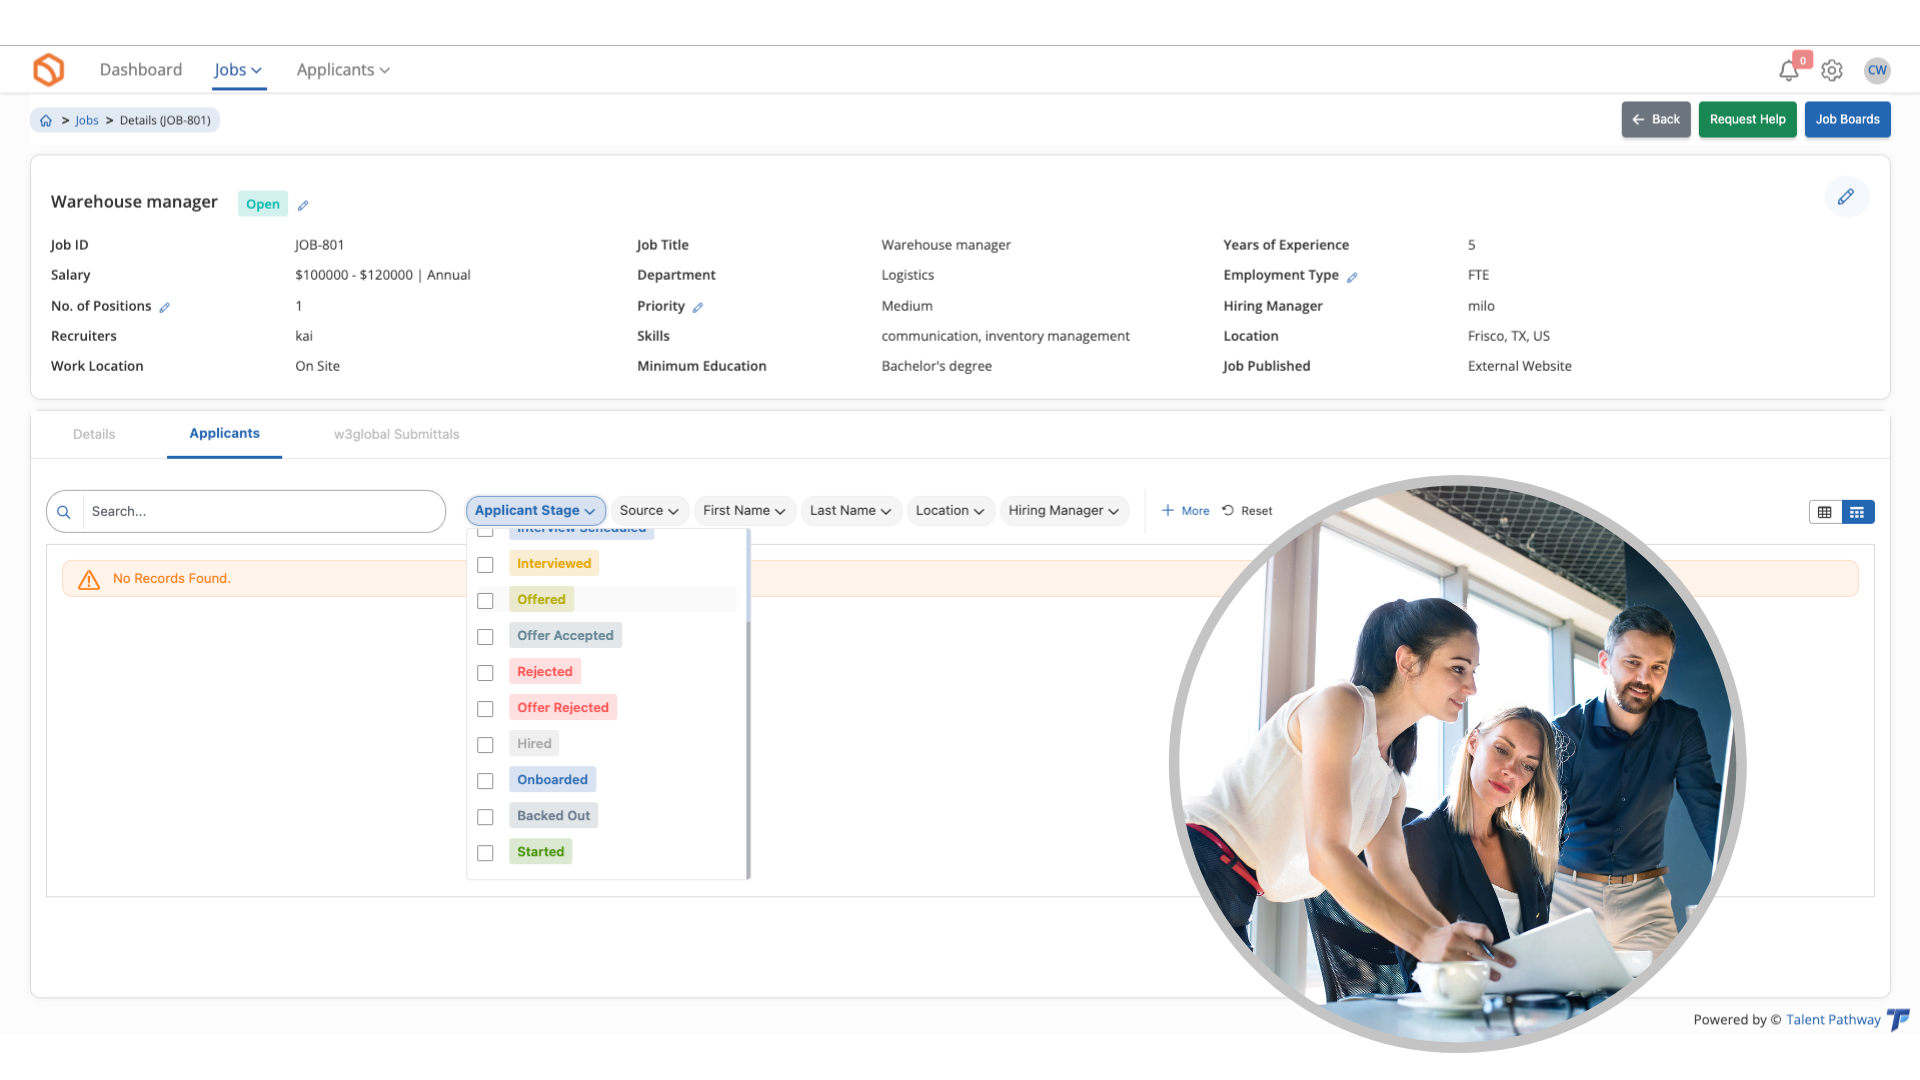
Task: Switch to the Details tab
Action: 94,435
